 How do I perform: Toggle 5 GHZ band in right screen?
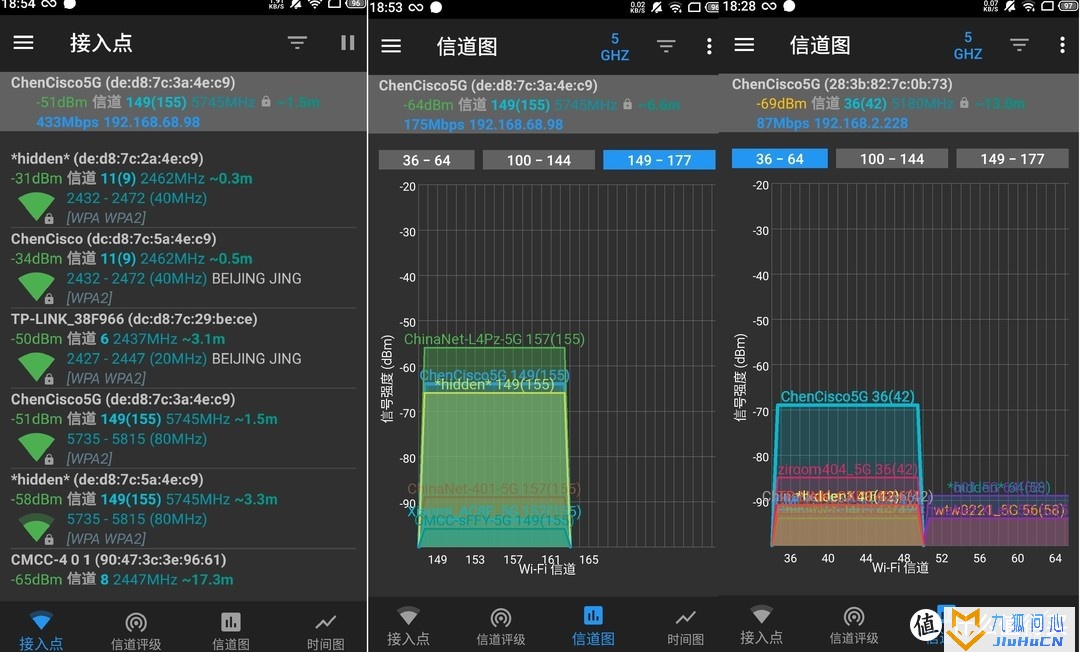pos(968,45)
